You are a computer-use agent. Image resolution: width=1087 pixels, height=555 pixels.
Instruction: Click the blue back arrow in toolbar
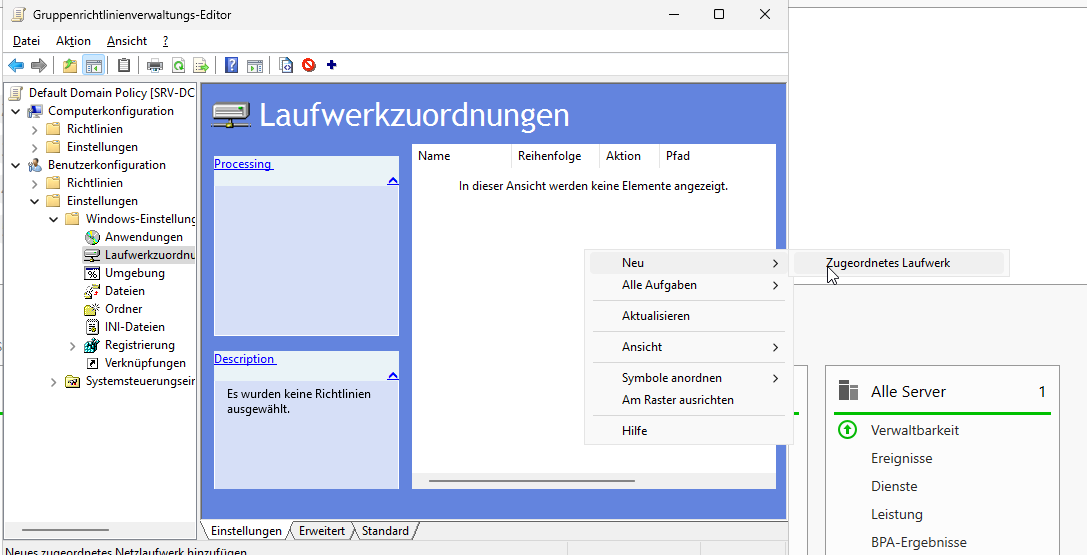(16, 66)
